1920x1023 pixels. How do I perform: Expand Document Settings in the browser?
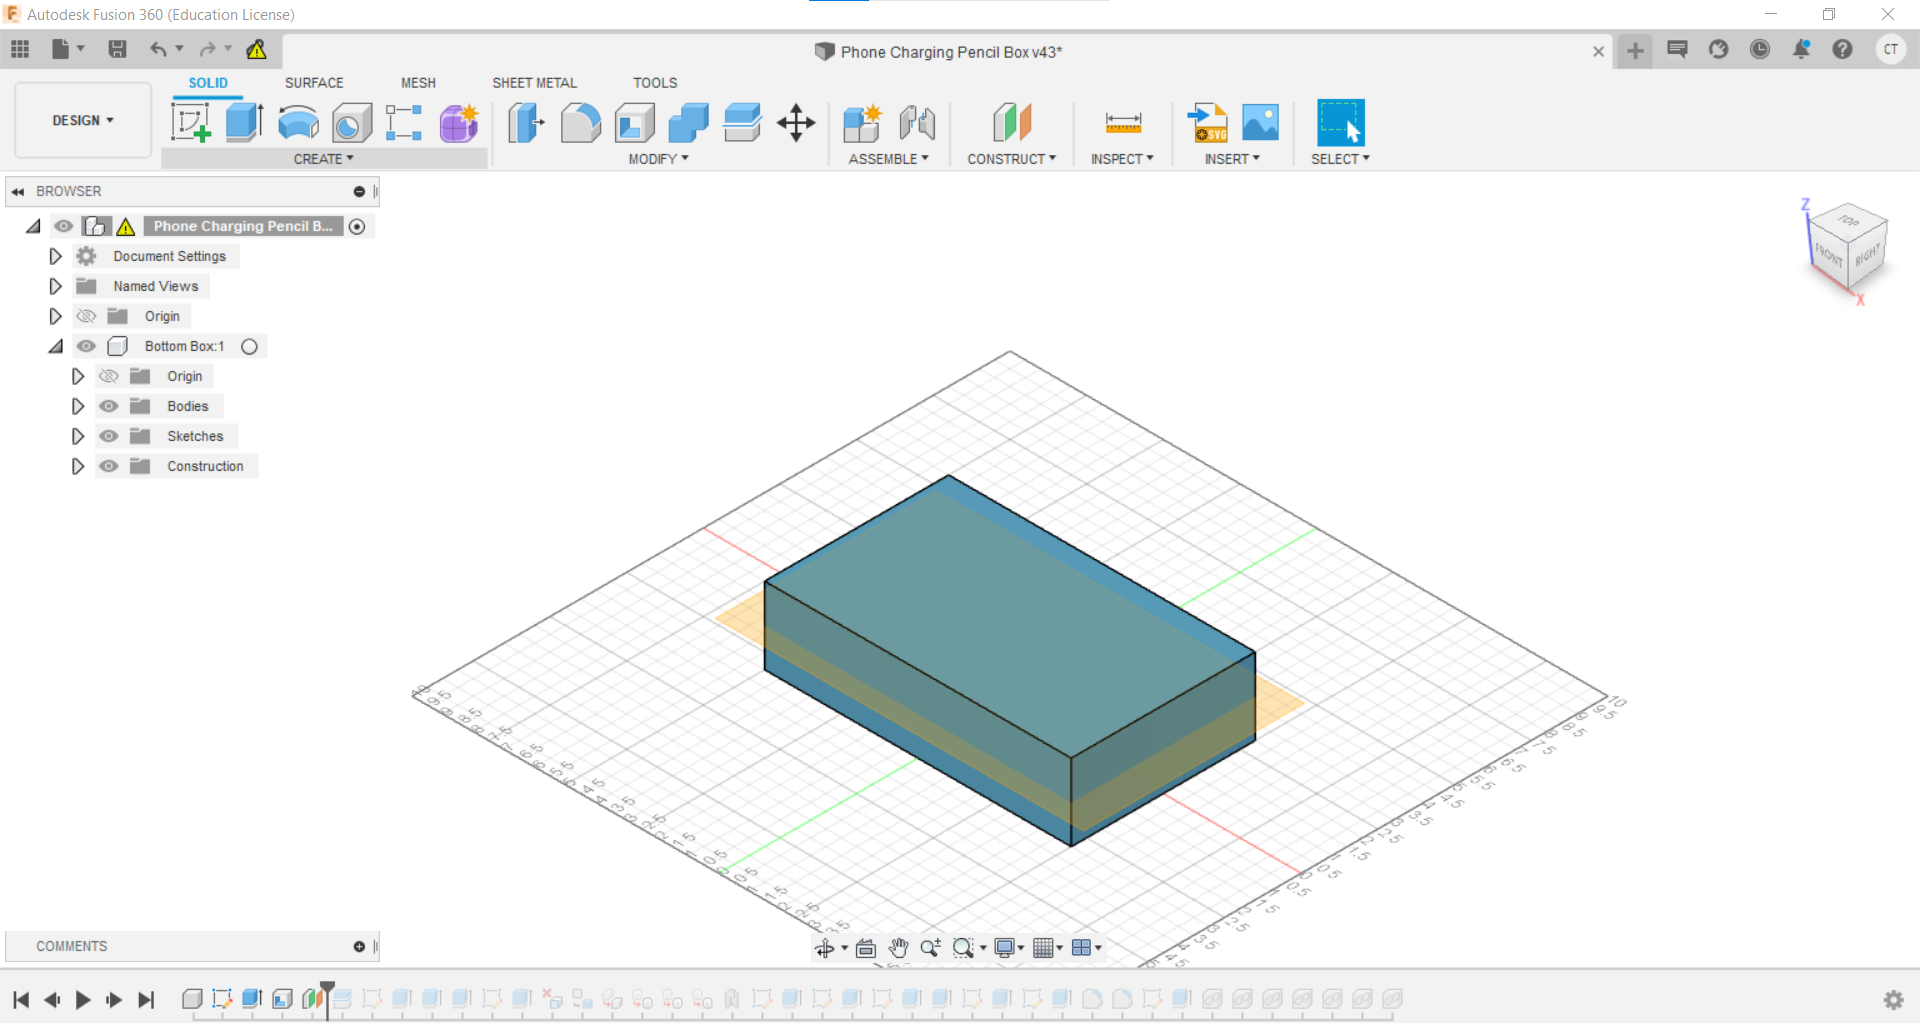tap(56, 256)
